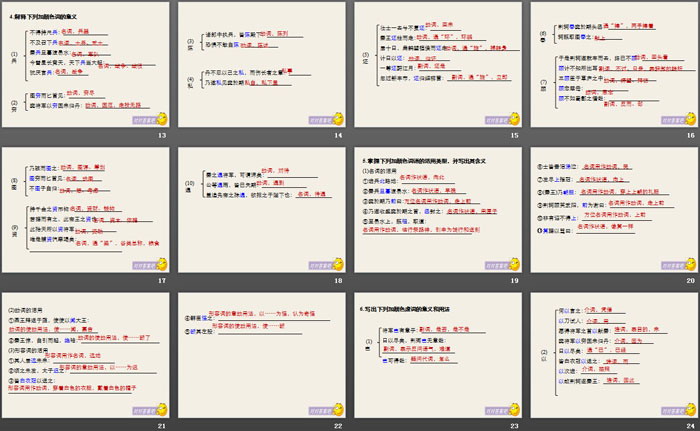Select slide 17 thumbnail
Viewport: 700px width, 431px height.
[x=86, y=210]
